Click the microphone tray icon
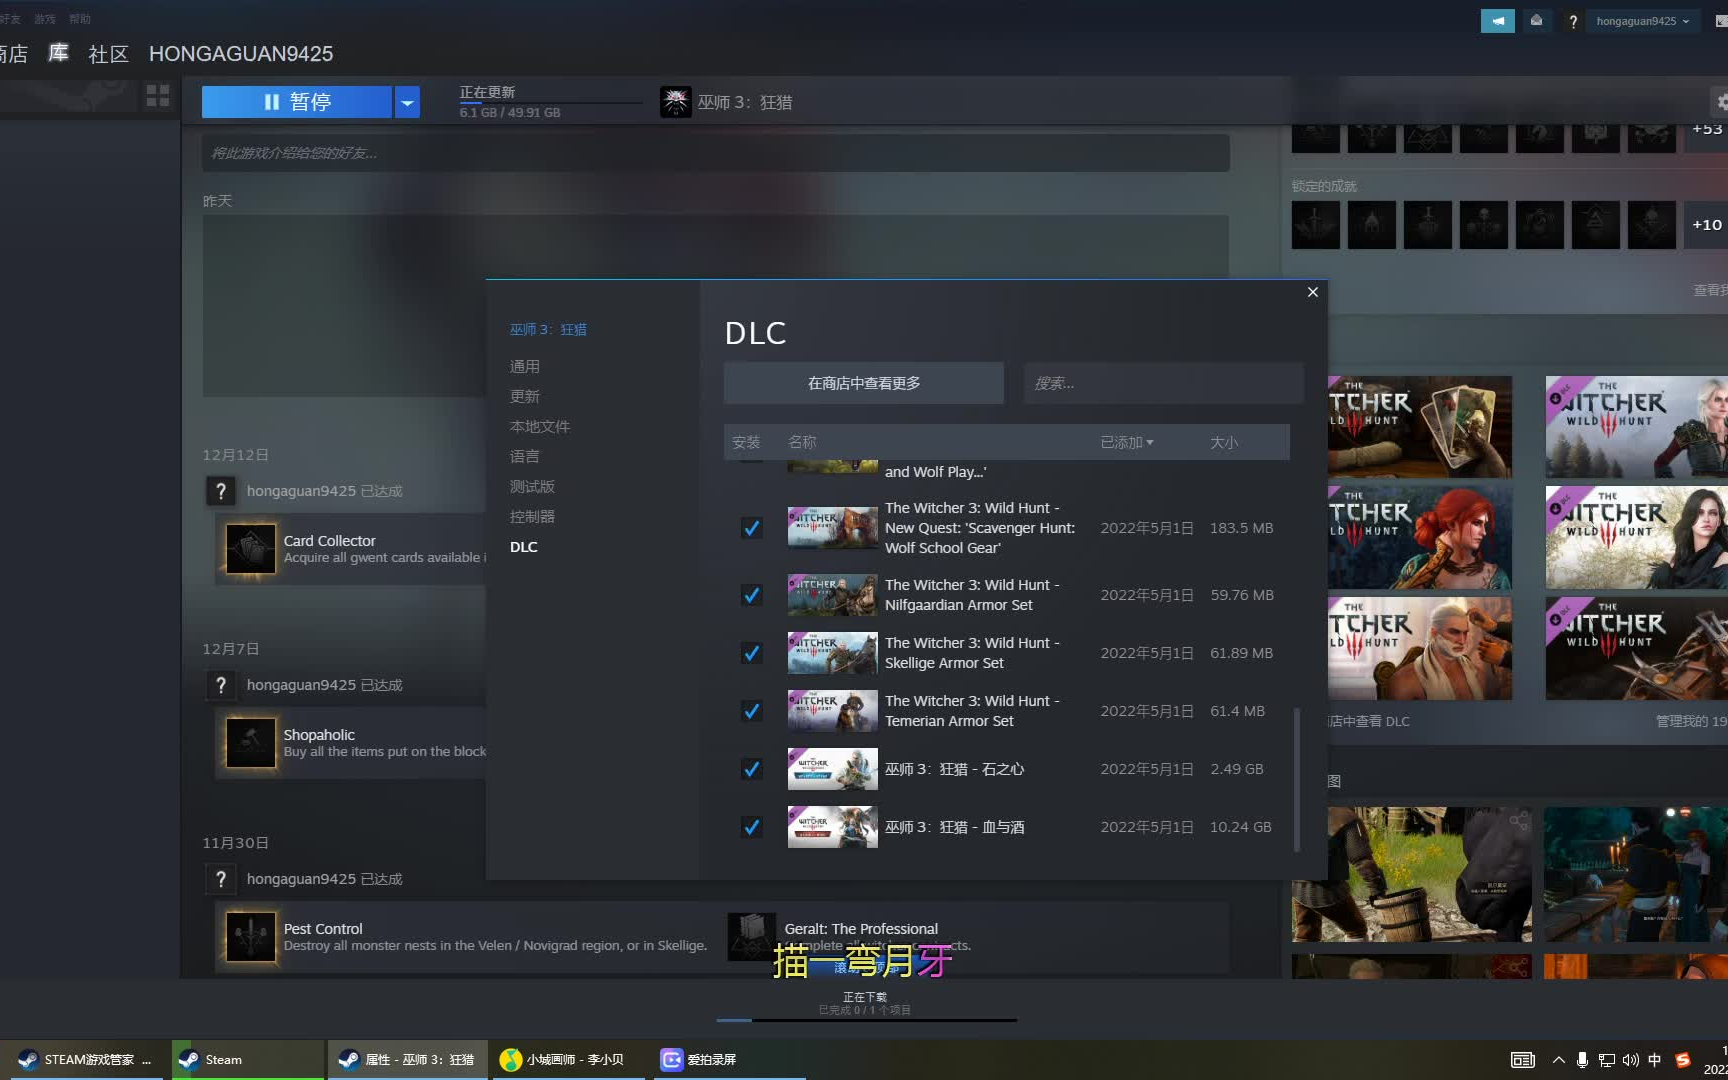Viewport: 1728px width, 1080px height. point(1582,1060)
